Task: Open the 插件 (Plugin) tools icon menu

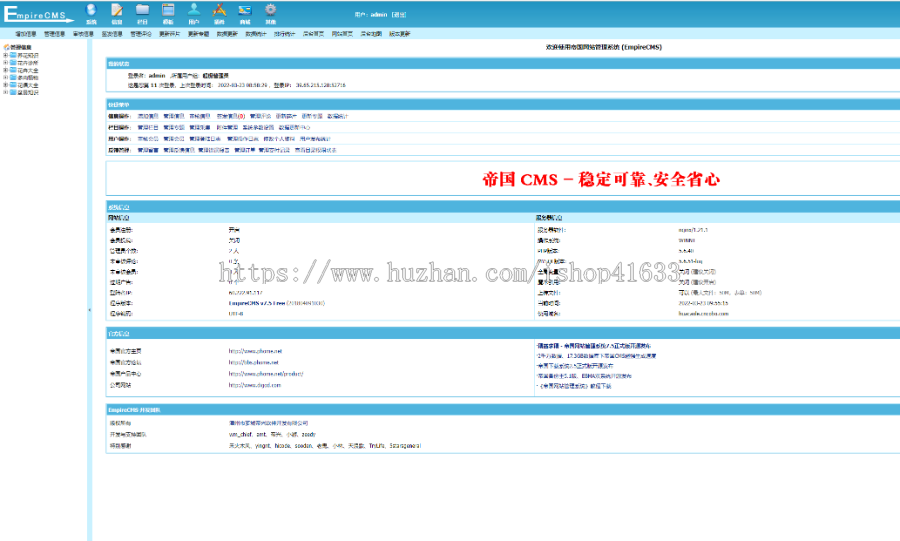Action: [219, 13]
